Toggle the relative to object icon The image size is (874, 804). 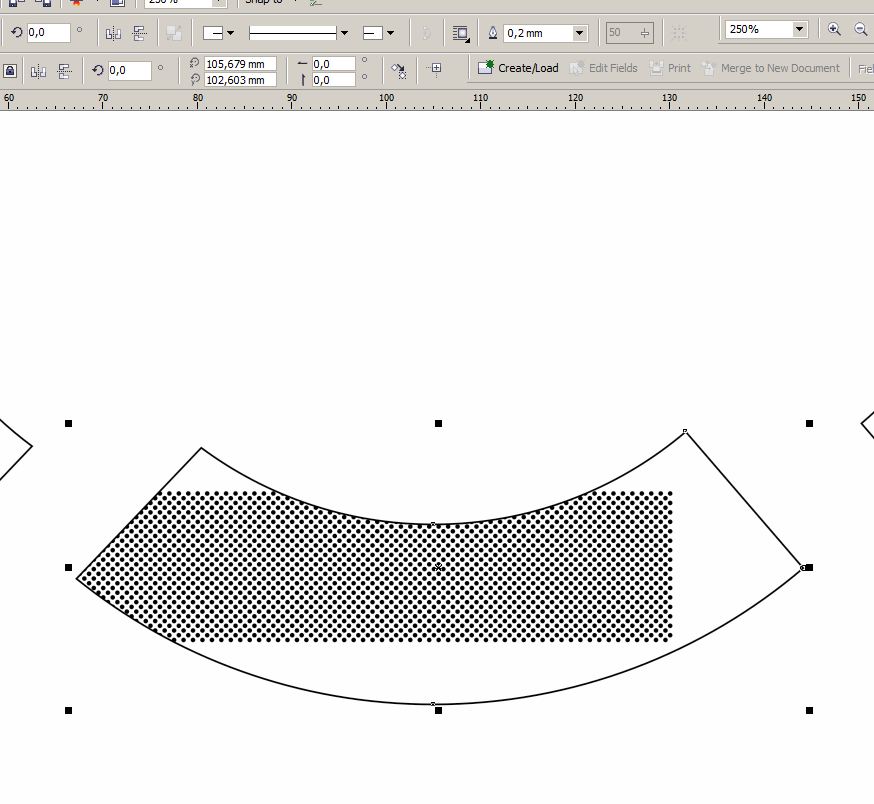435,68
